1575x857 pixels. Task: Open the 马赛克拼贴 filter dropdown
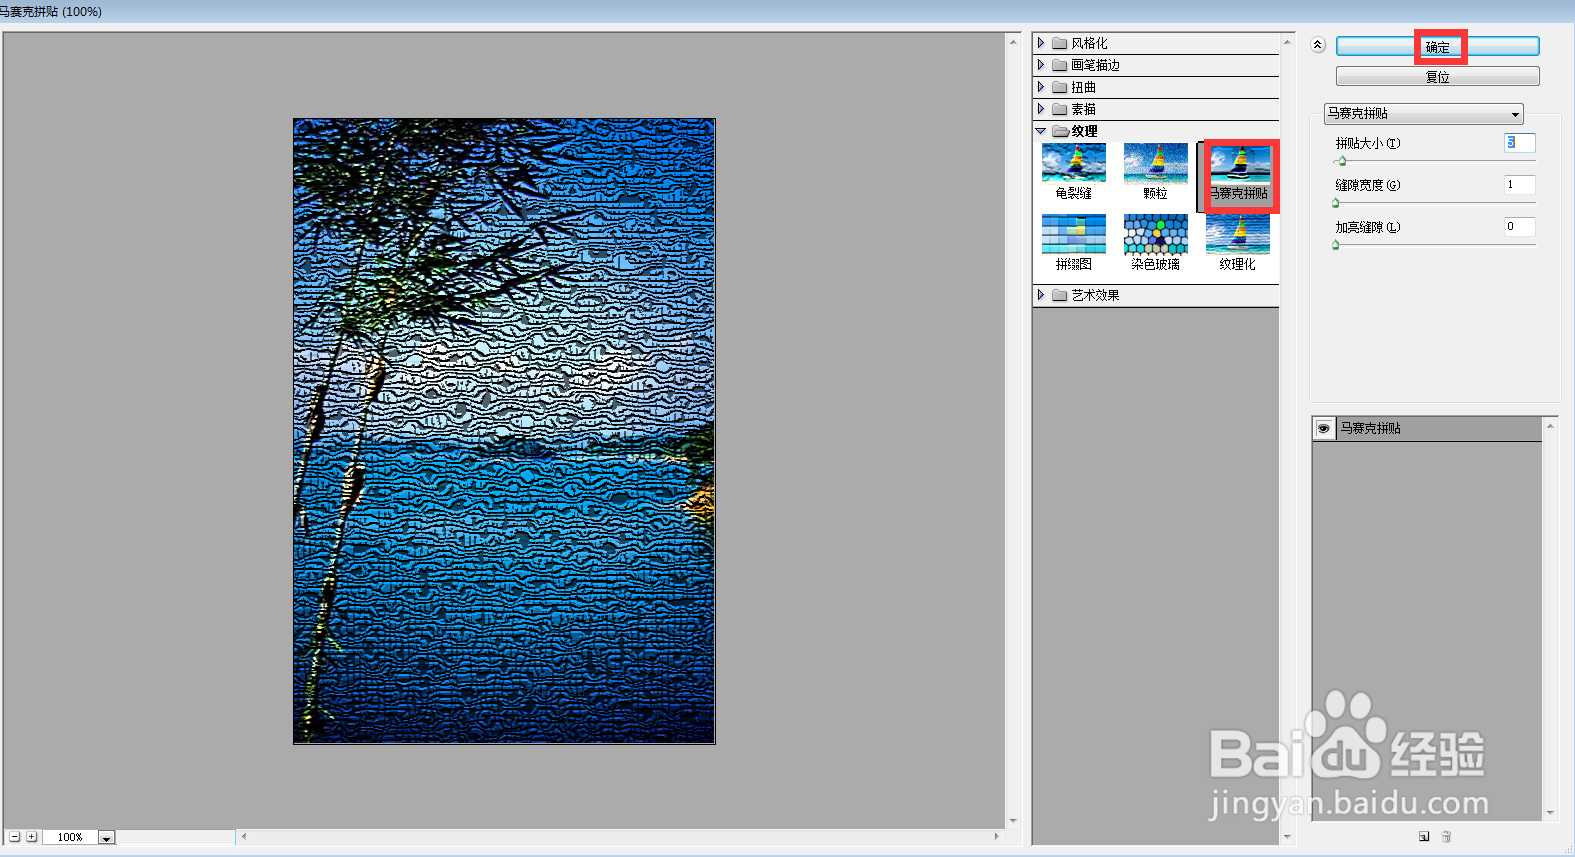[x=1423, y=114]
